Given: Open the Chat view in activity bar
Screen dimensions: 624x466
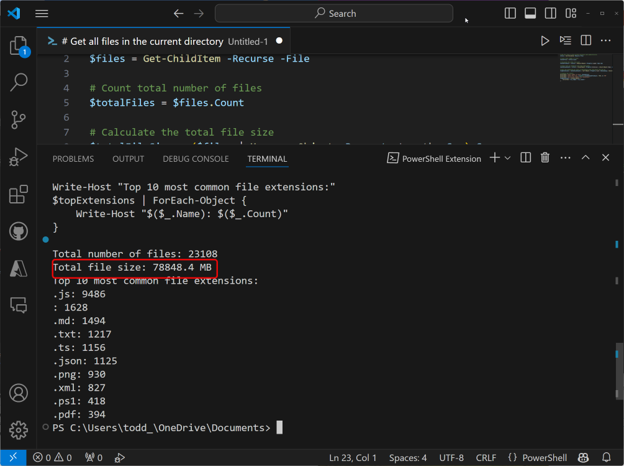Looking at the screenshot, I should (x=18, y=305).
